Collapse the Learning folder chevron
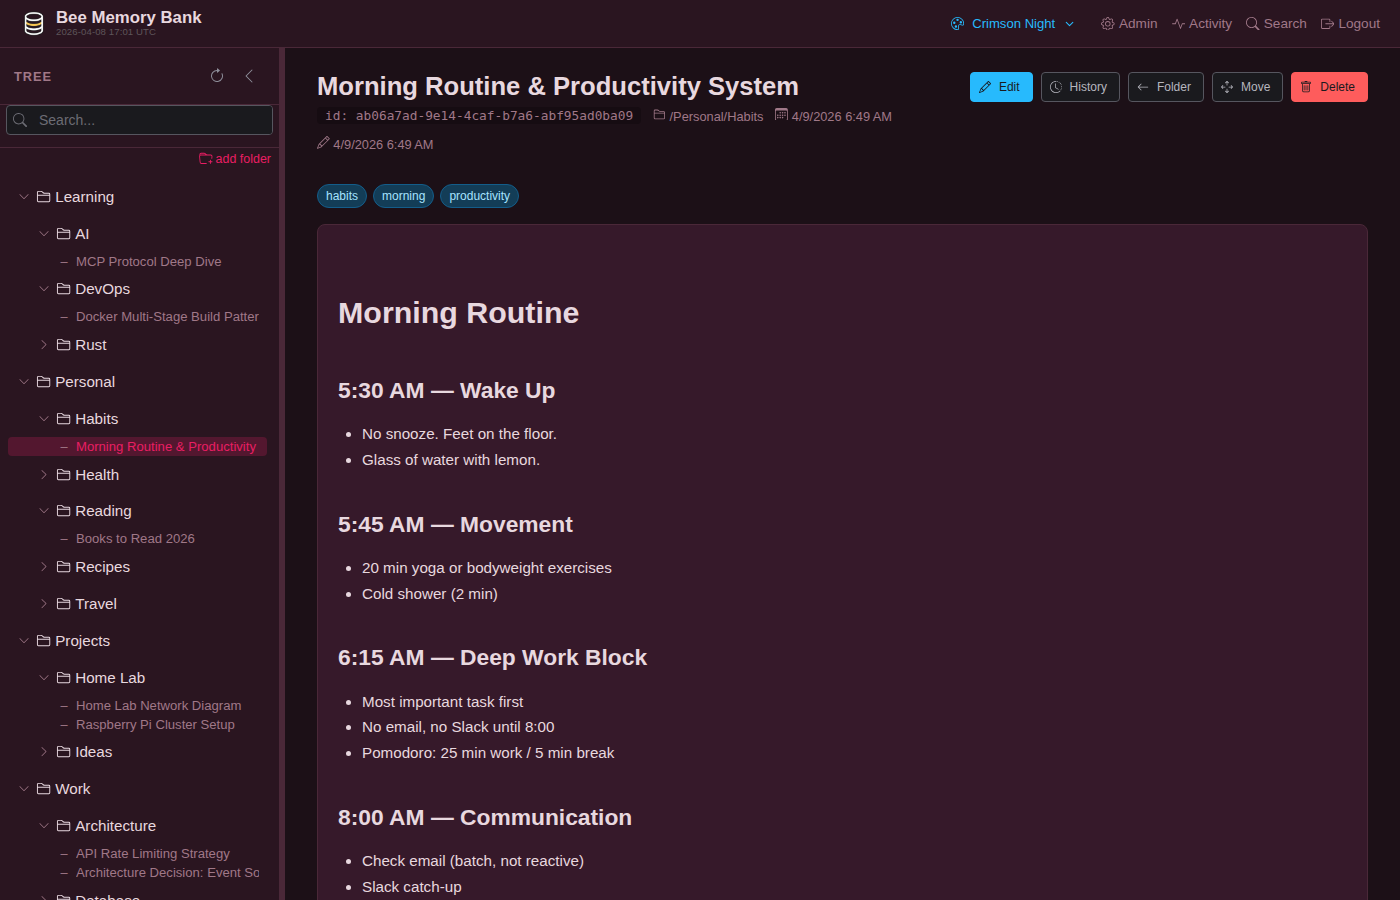This screenshot has width=1400, height=900. pos(24,197)
